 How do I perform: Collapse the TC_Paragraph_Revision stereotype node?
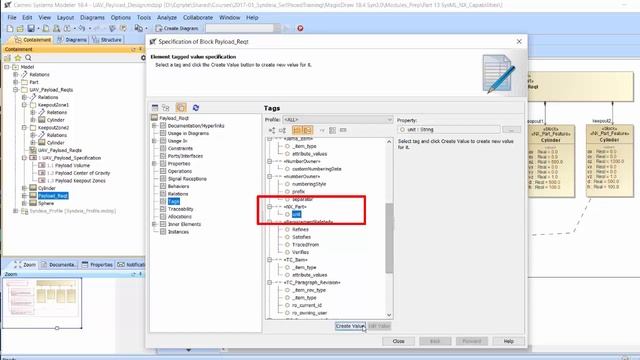pos(270,282)
